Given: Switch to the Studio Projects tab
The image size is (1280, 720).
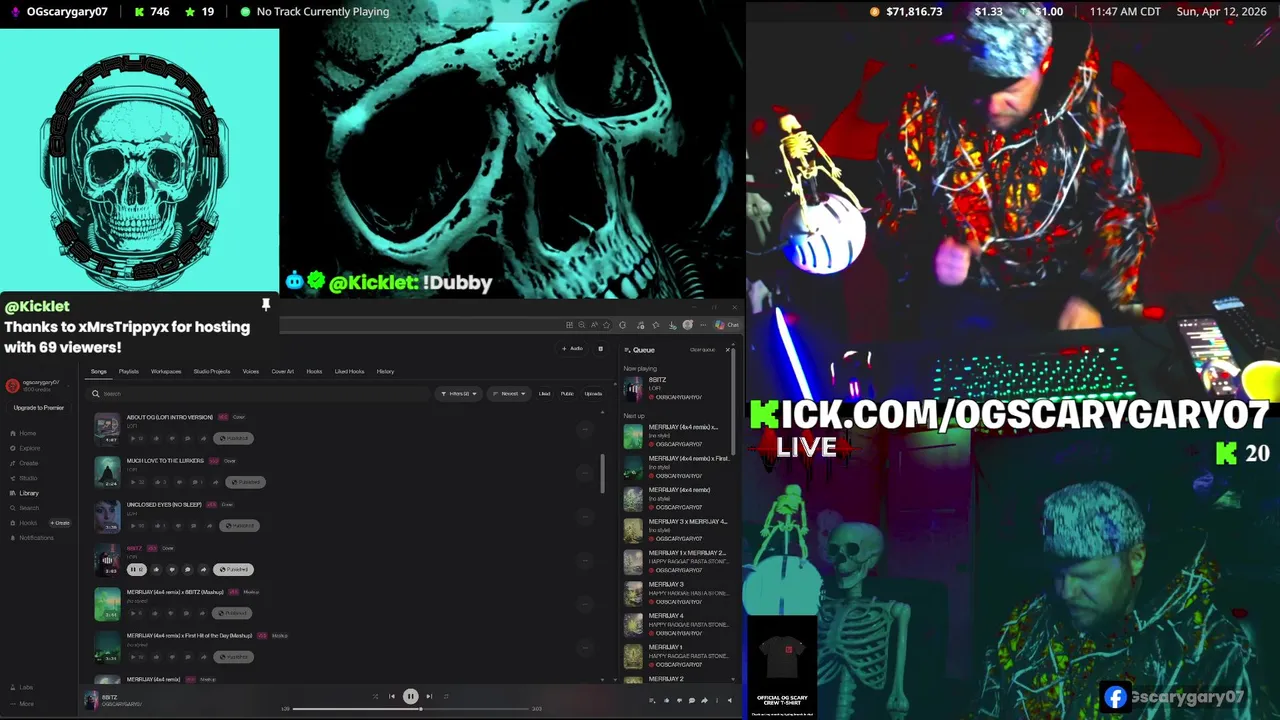Looking at the screenshot, I should point(212,371).
